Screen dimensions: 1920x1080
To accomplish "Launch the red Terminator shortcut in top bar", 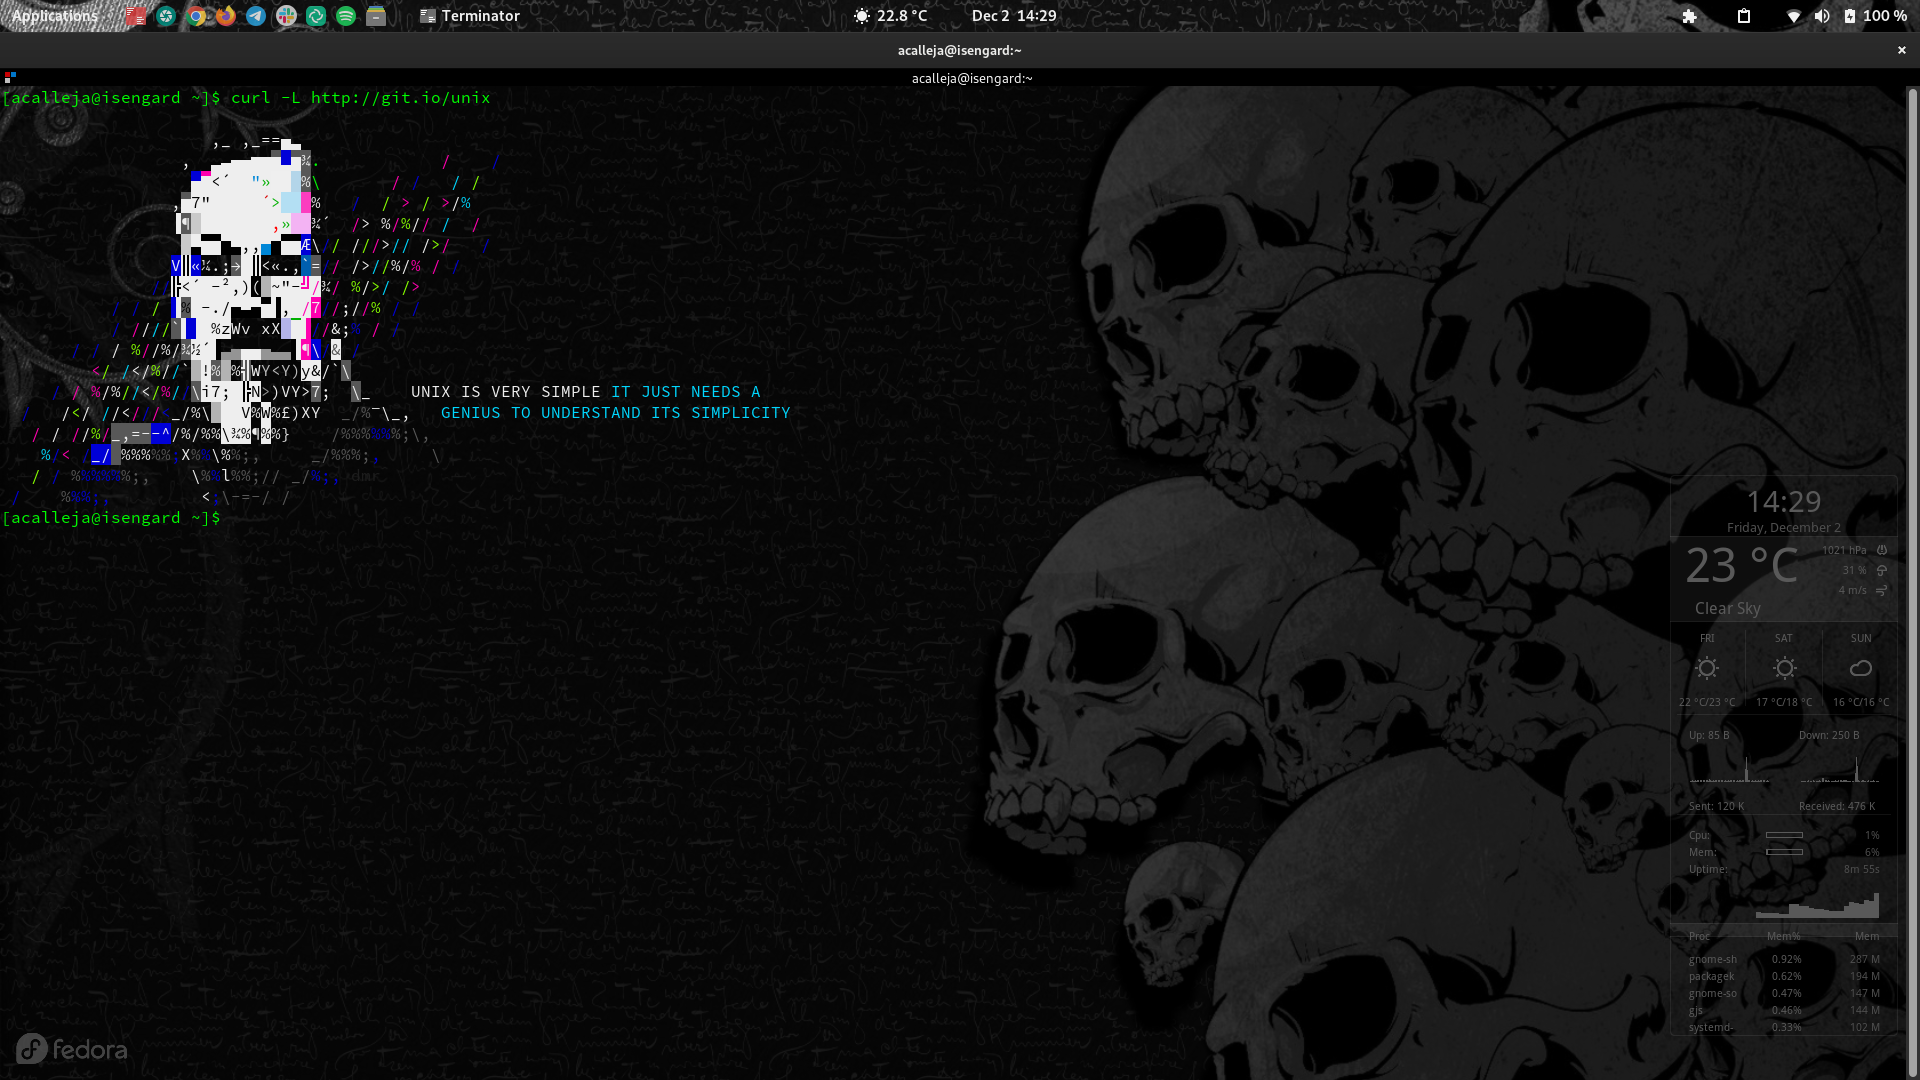I will point(136,16).
